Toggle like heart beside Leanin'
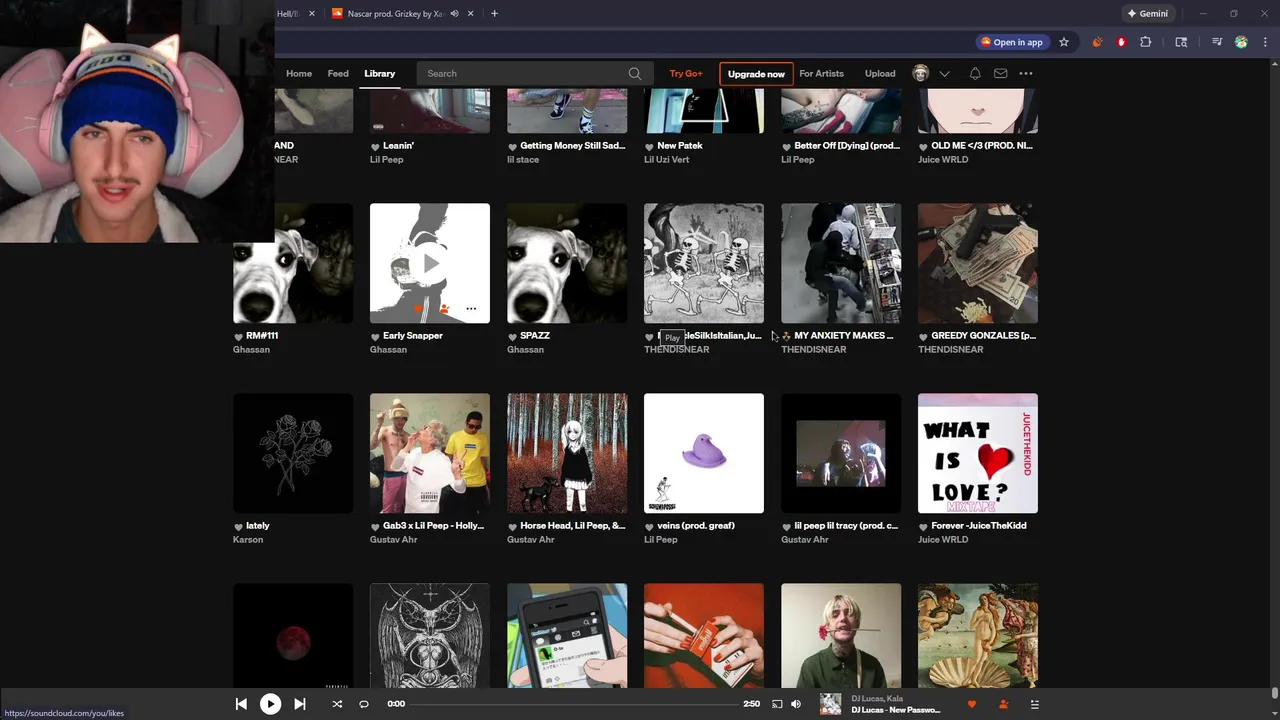This screenshot has width=1280, height=720. pyautogui.click(x=375, y=146)
